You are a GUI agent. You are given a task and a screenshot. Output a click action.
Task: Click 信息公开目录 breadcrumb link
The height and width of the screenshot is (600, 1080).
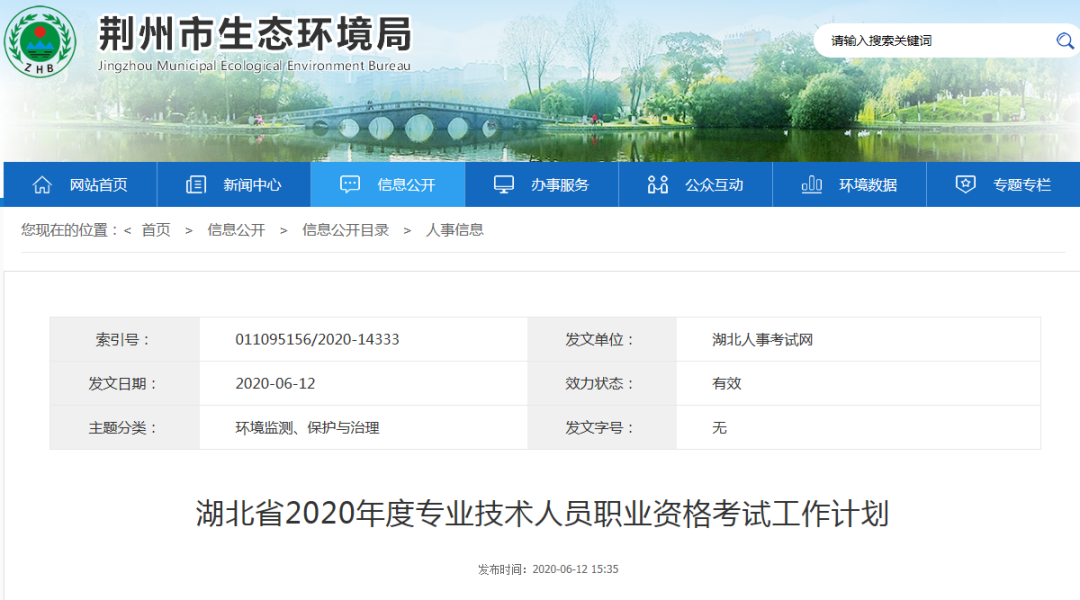[x=346, y=230]
